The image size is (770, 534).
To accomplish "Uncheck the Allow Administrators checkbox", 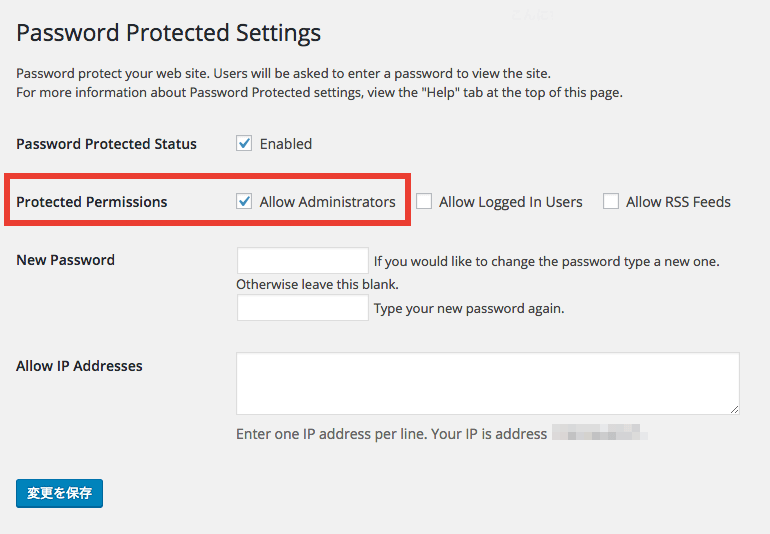I will pyautogui.click(x=244, y=201).
